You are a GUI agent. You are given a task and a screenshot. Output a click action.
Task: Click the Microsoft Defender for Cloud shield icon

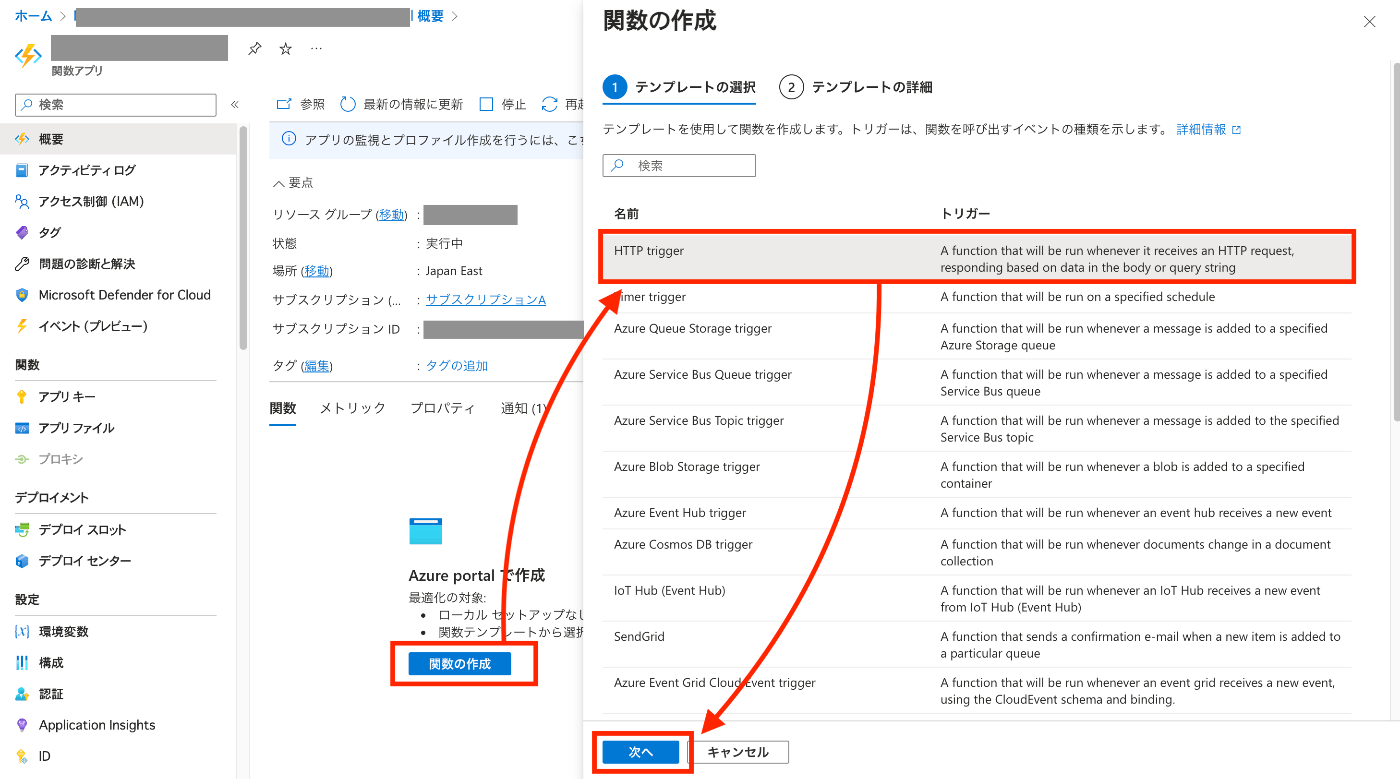pos(22,295)
